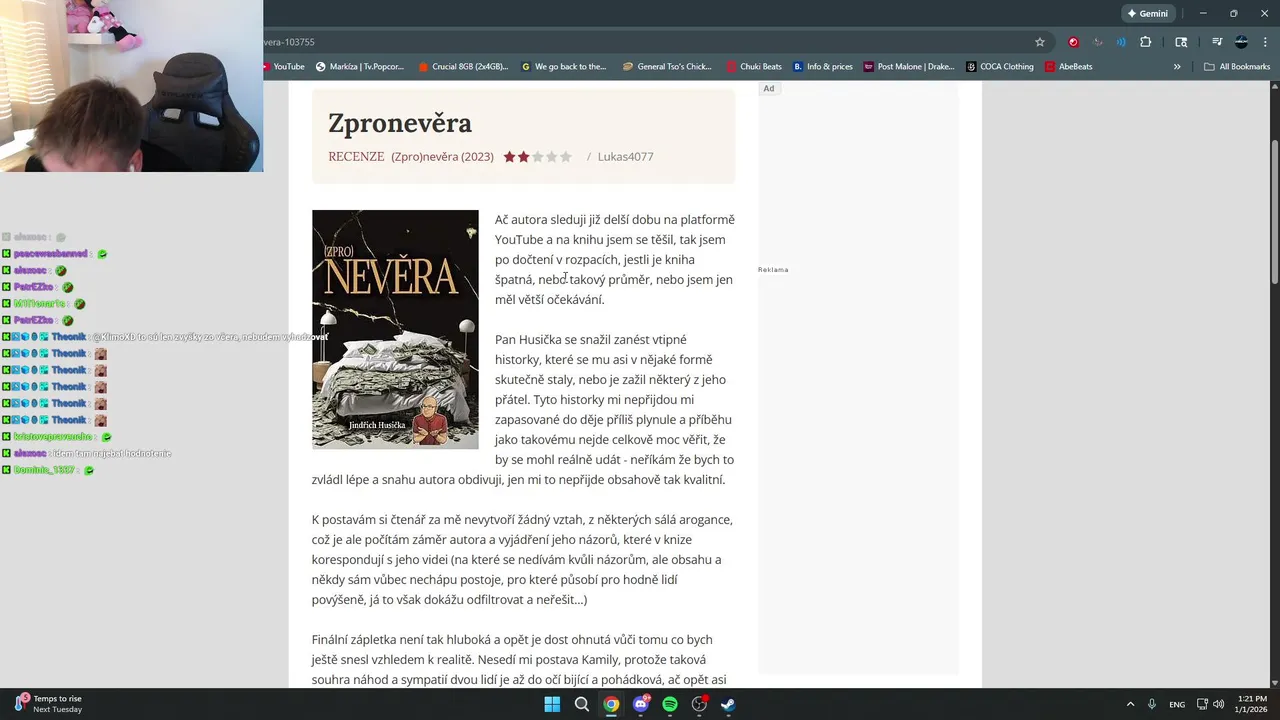Viewport: 1280px width, 720px height.
Task: Click chat user Dominis_1337
Action: (x=44, y=470)
